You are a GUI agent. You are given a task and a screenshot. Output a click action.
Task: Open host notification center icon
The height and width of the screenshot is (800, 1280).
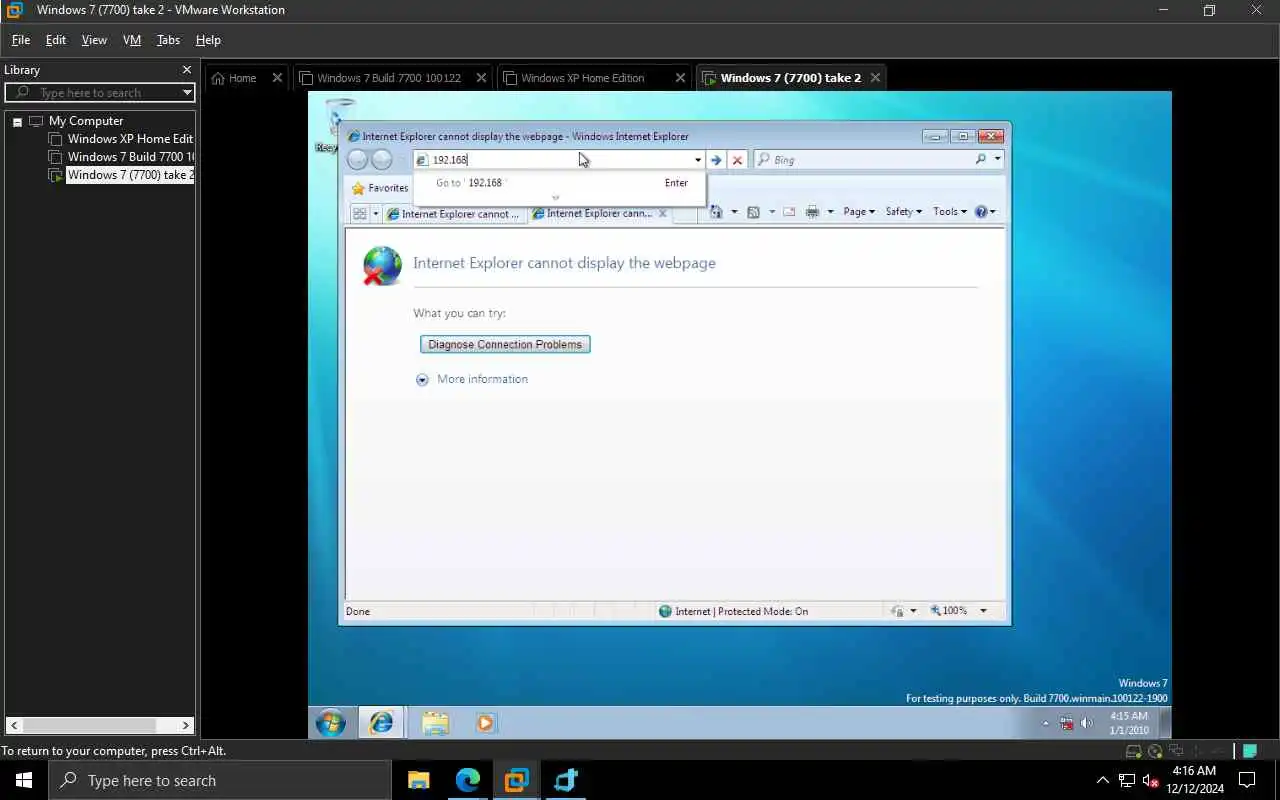click(x=1247, y=780)
